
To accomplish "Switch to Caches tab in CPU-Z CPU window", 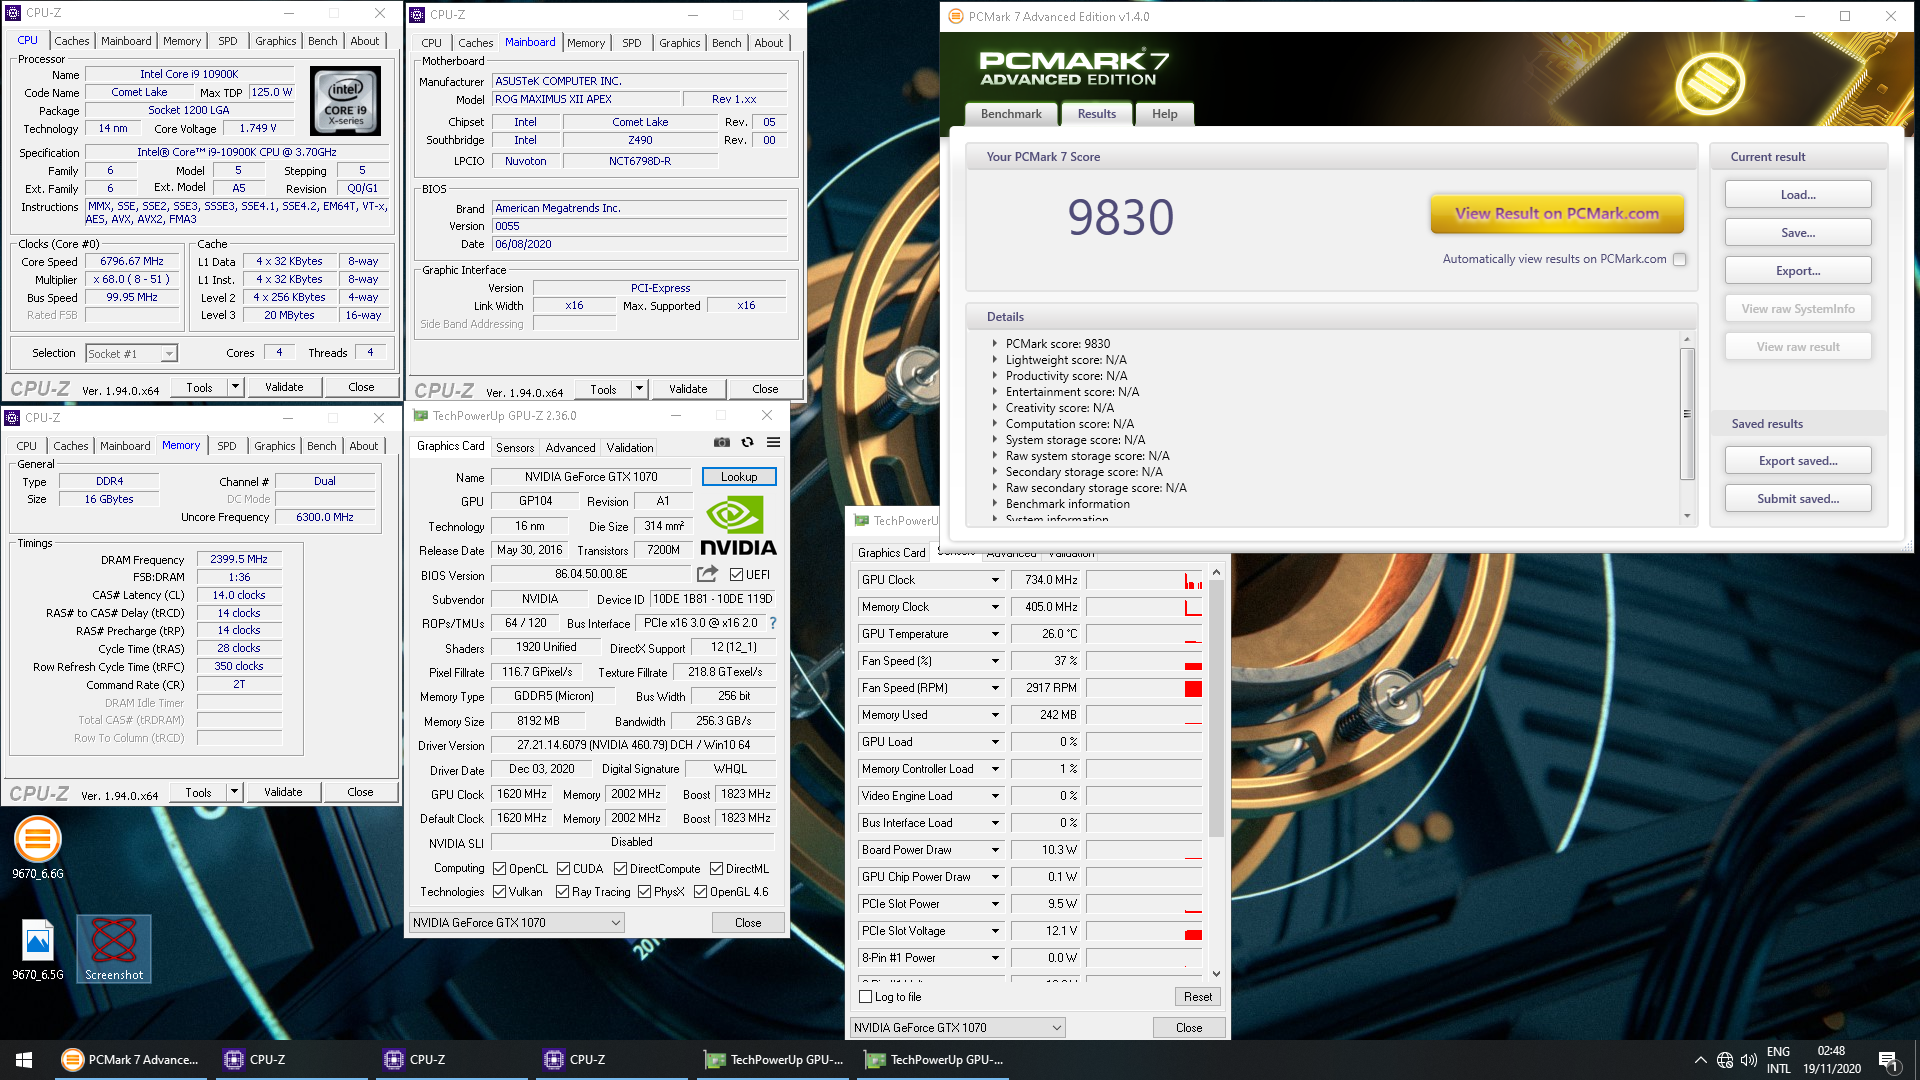I will point(71,41).
